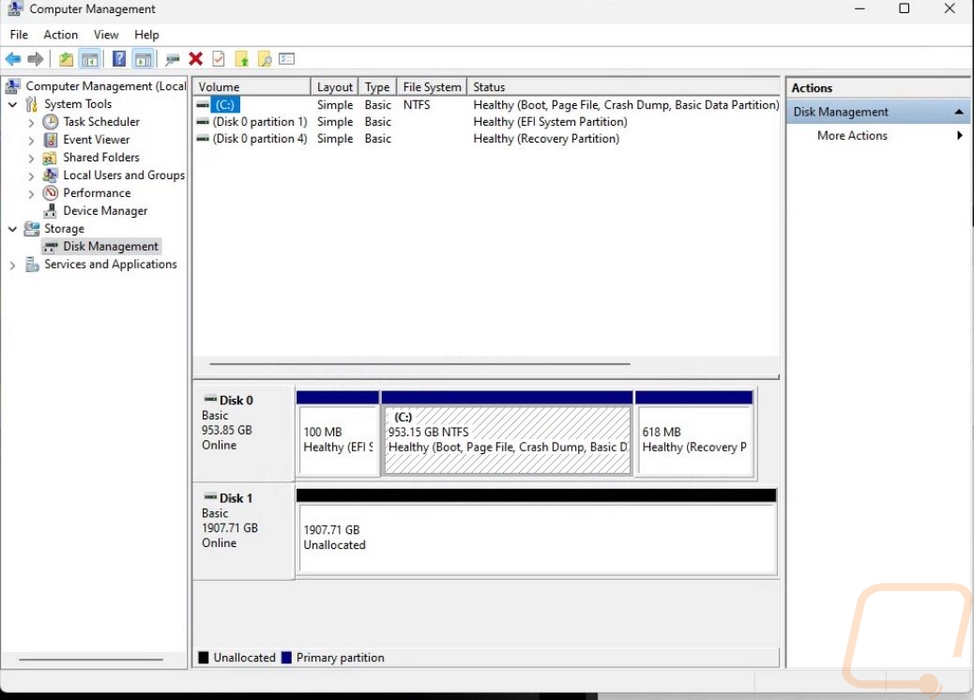The image size is (974, 700).
Task: Toggle the Show/Hide Action Pane toolbar icon
Action: (x=143, y=59)
